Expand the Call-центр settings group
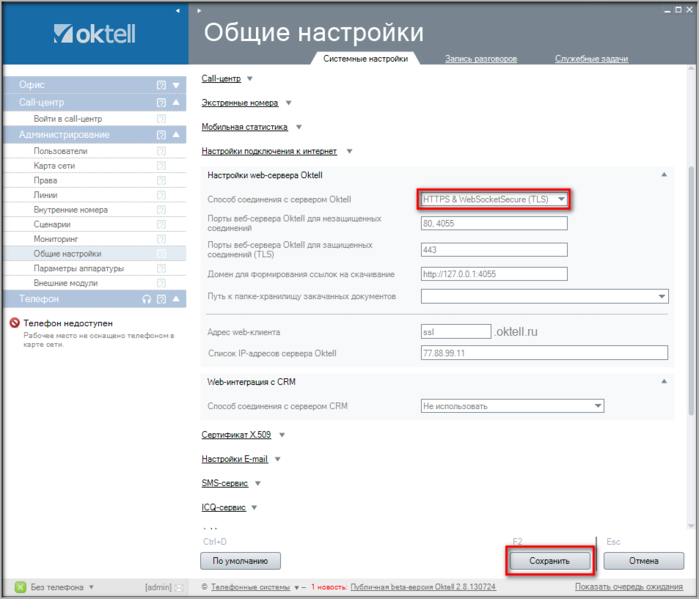699x599 pixels. click(250, 79)
